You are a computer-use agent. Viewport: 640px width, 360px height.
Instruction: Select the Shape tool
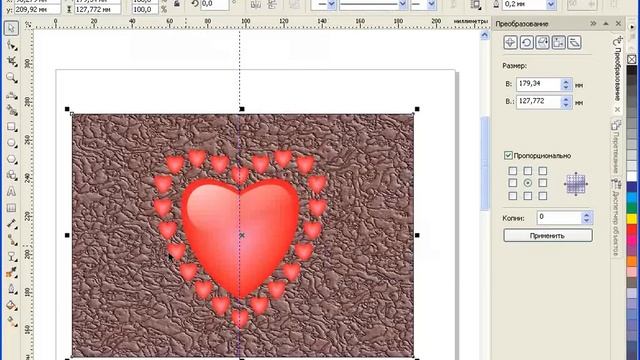point(11,45)
